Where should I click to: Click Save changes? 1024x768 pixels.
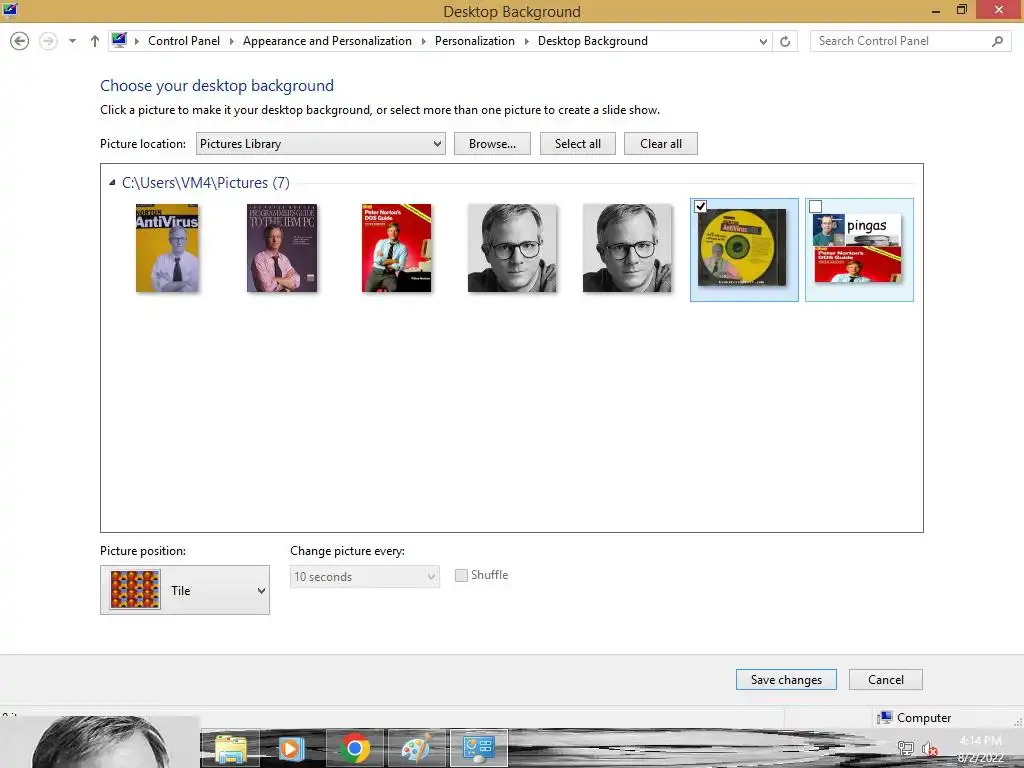click(786, 680)
